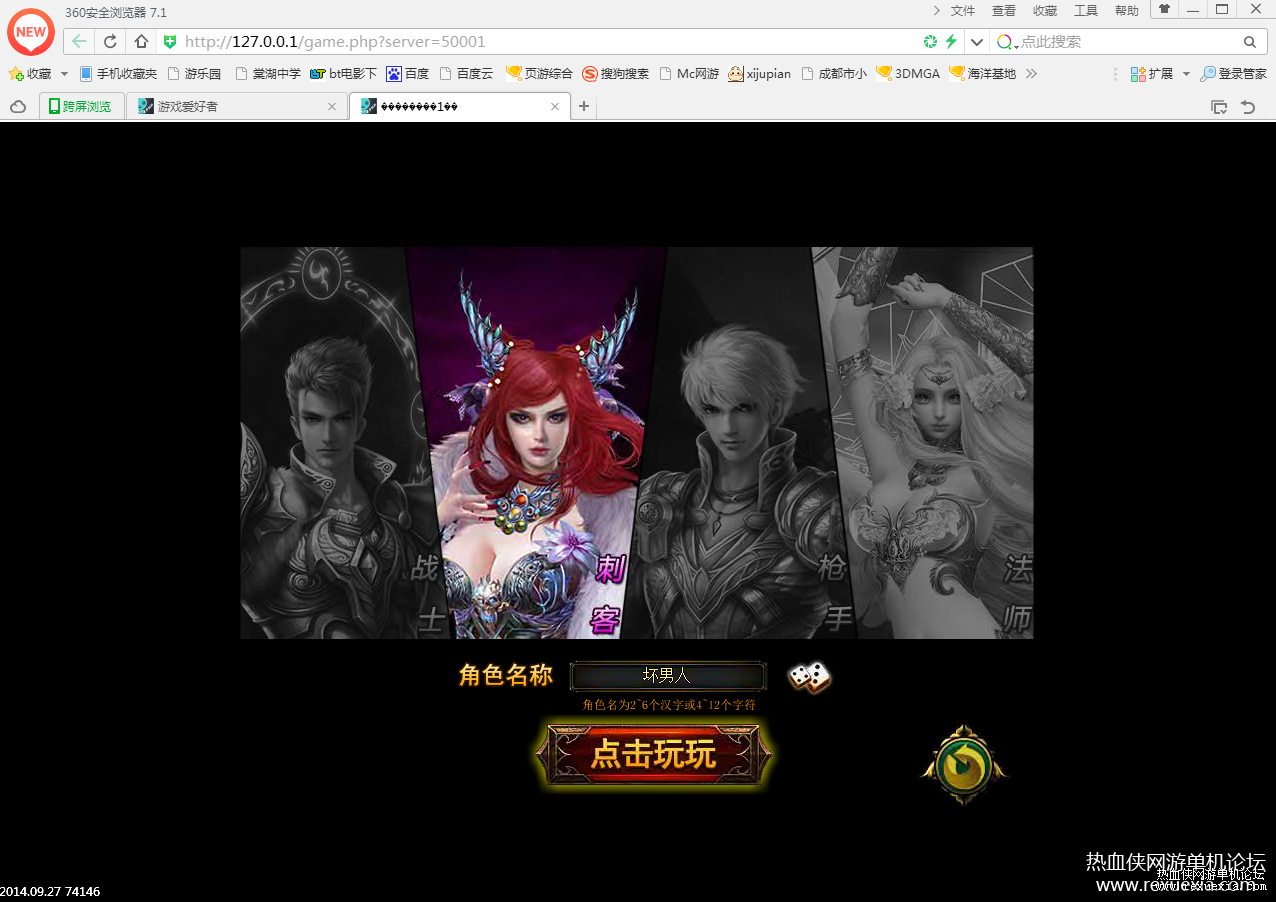The height and width of the screenshot is (902, 1276).
Task: Open the 手机收藏夹 bookmark
Action: point(118,74)
